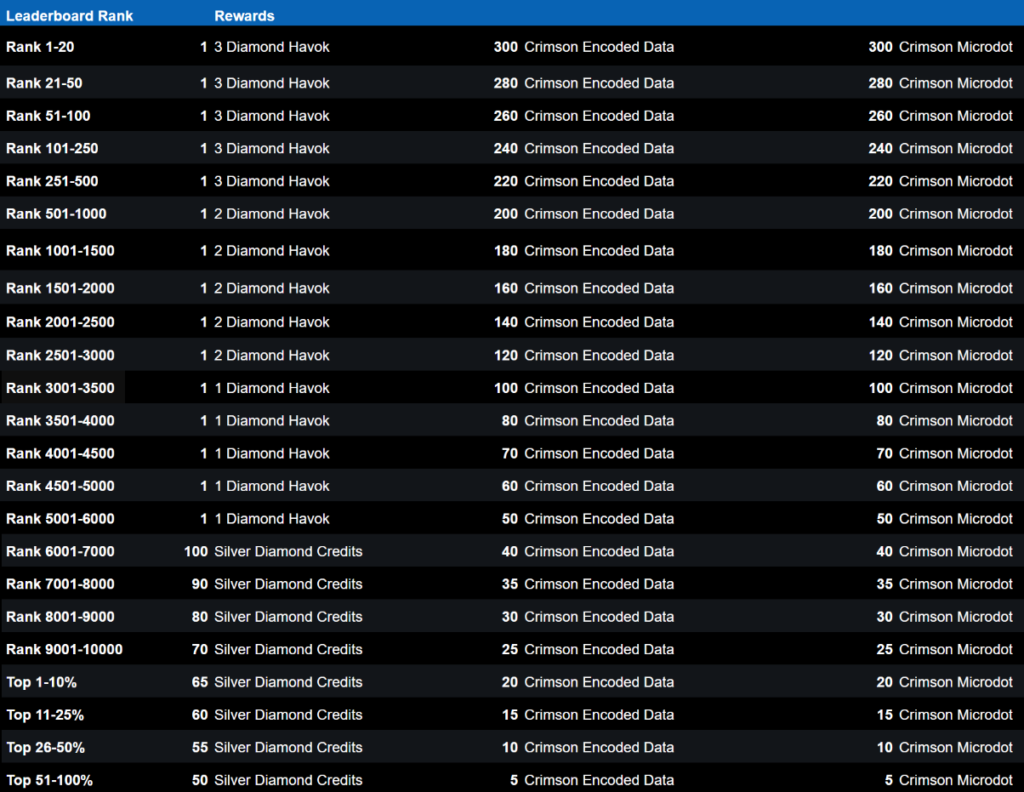Click "260 Crimson Microdot" reward
Viewport: 1024px width, 792px height.
coord(940,116)
